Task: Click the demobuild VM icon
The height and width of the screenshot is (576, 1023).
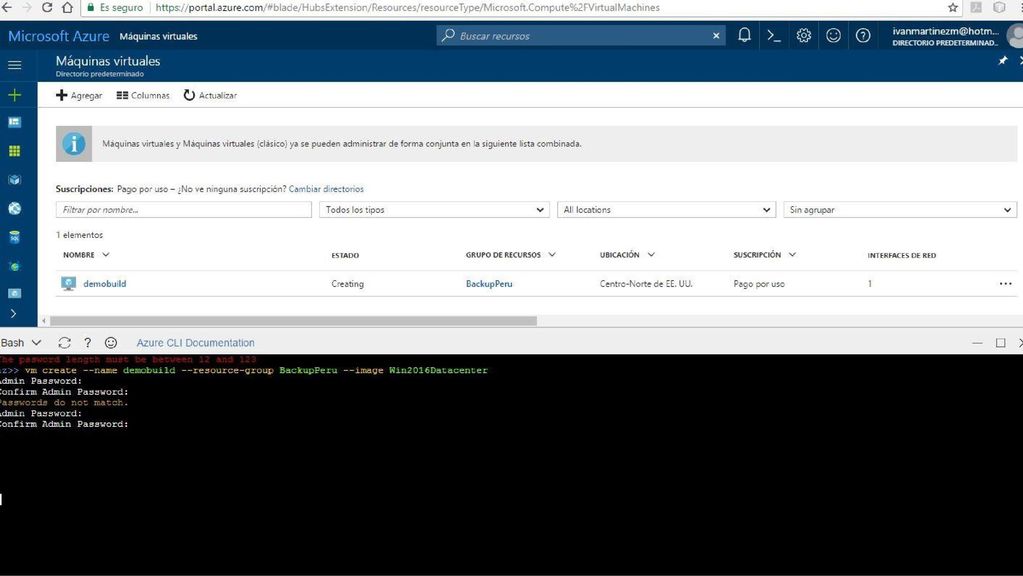Action: click(69, 284)
